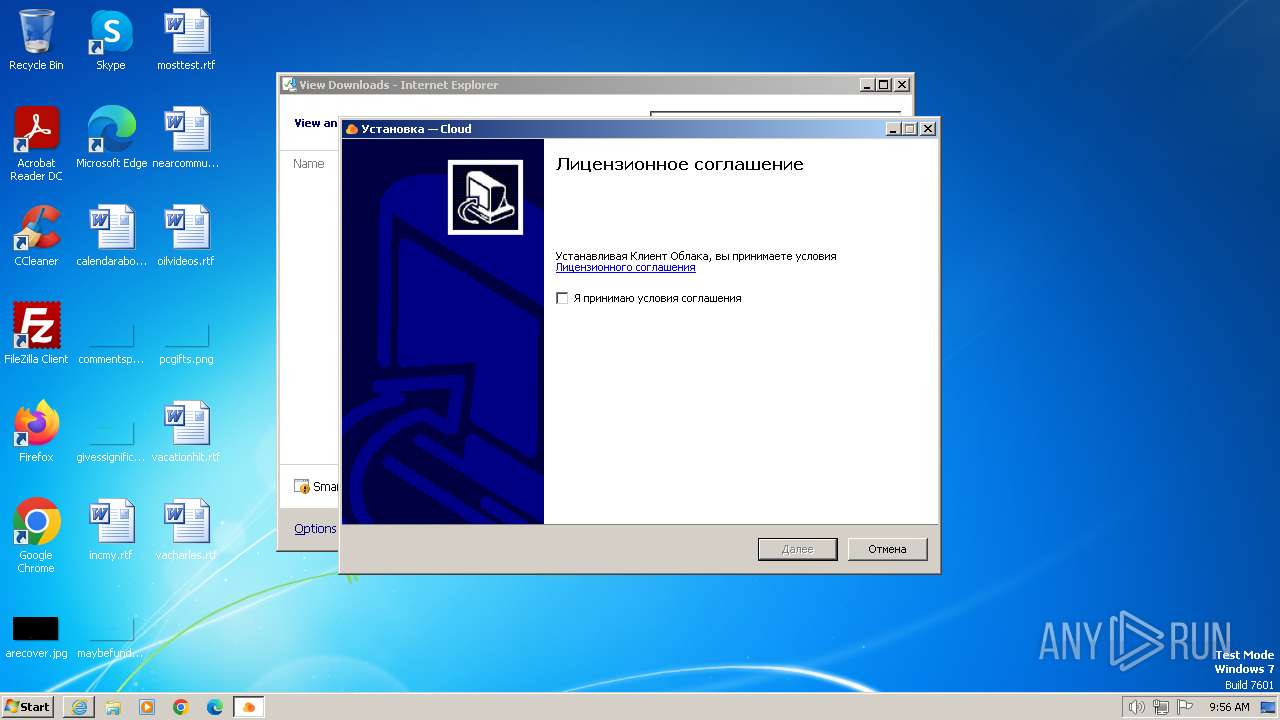The image size is (1280, 720).
Task: Select the FileZilla Client shortcut
Action: (x=36, y=333)
